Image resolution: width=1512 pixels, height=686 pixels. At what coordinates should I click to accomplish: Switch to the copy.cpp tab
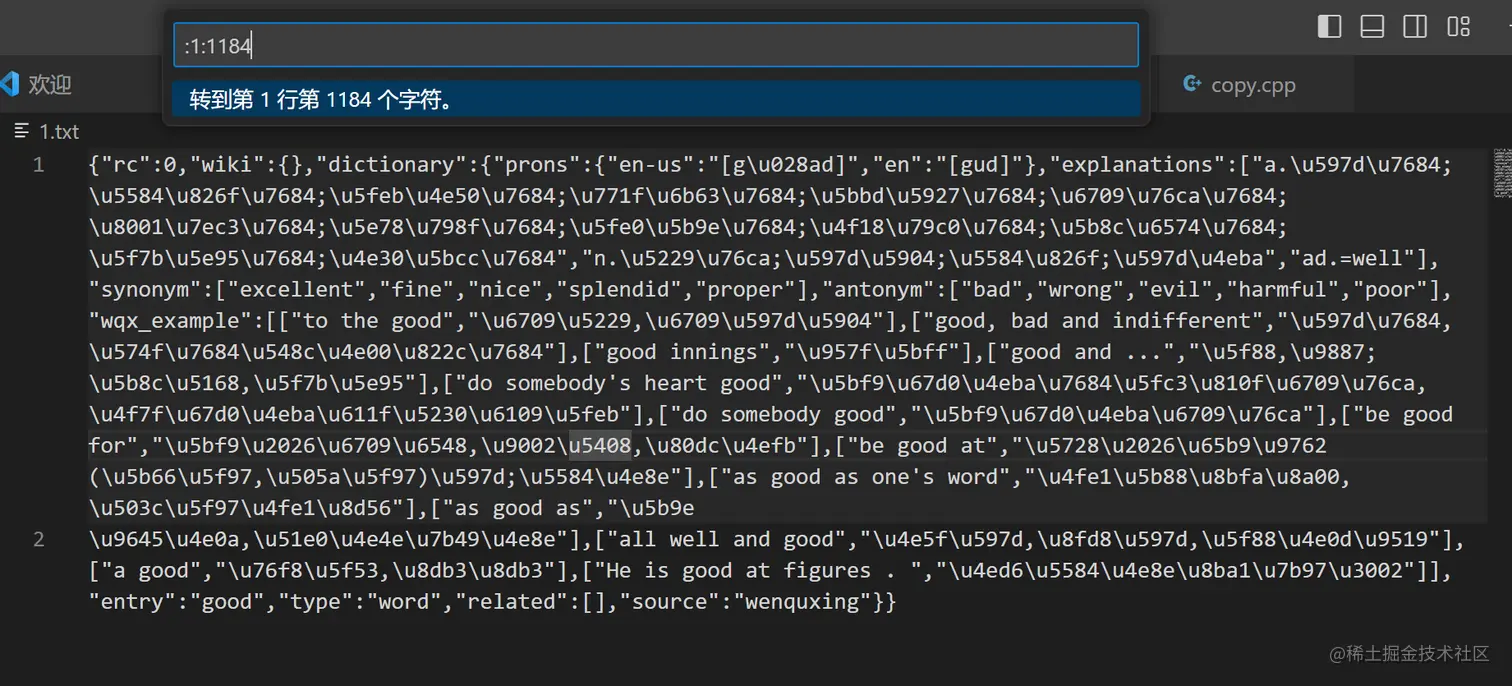click(1253, 85)
